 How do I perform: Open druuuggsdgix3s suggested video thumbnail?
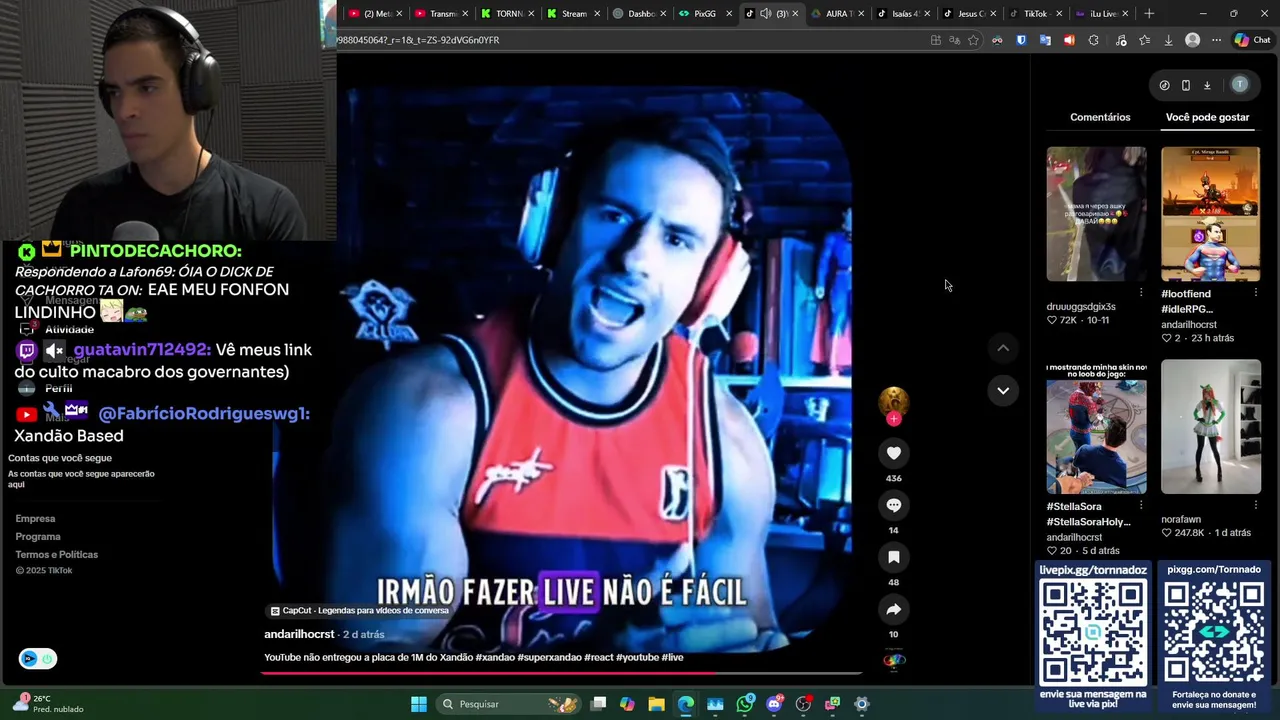1096,214
